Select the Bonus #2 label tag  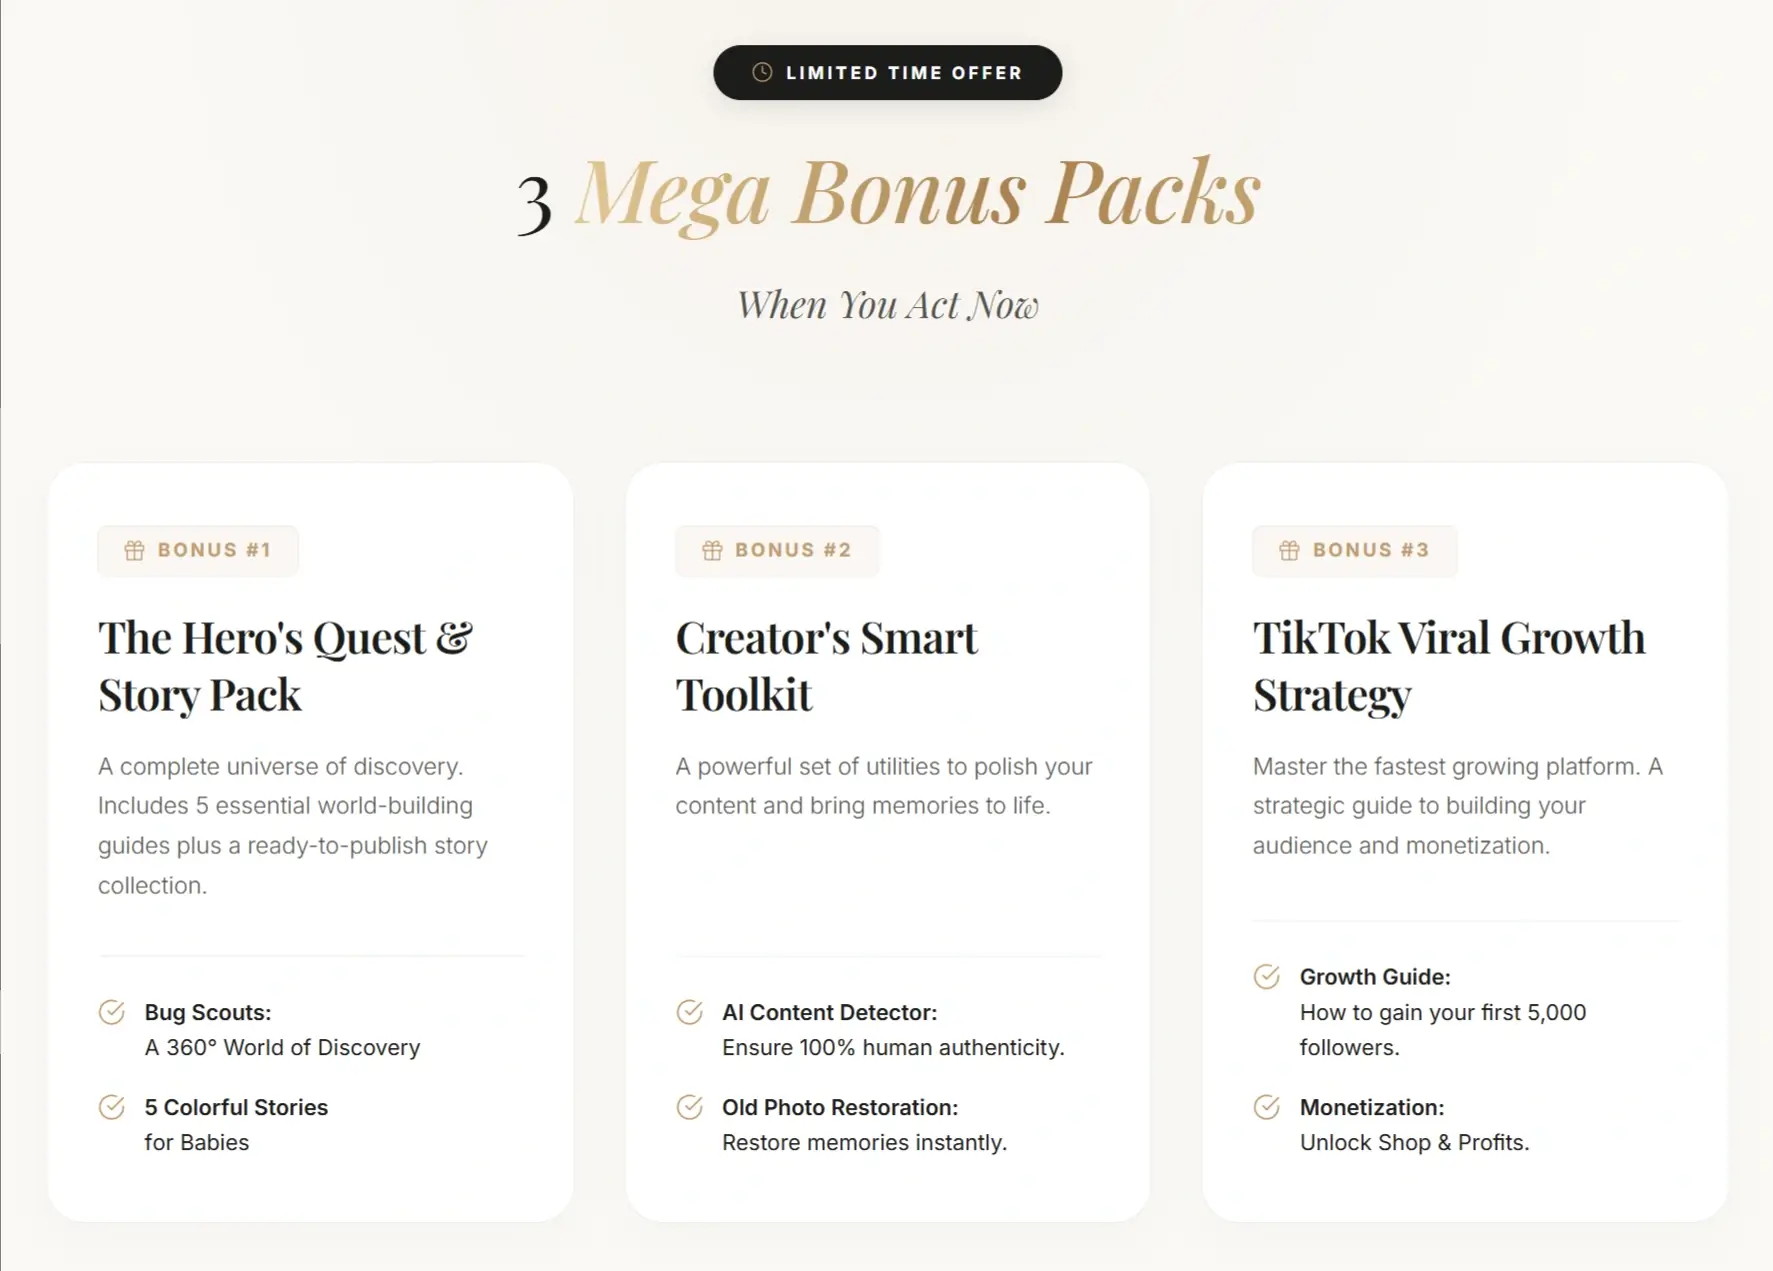pos(777,550)
